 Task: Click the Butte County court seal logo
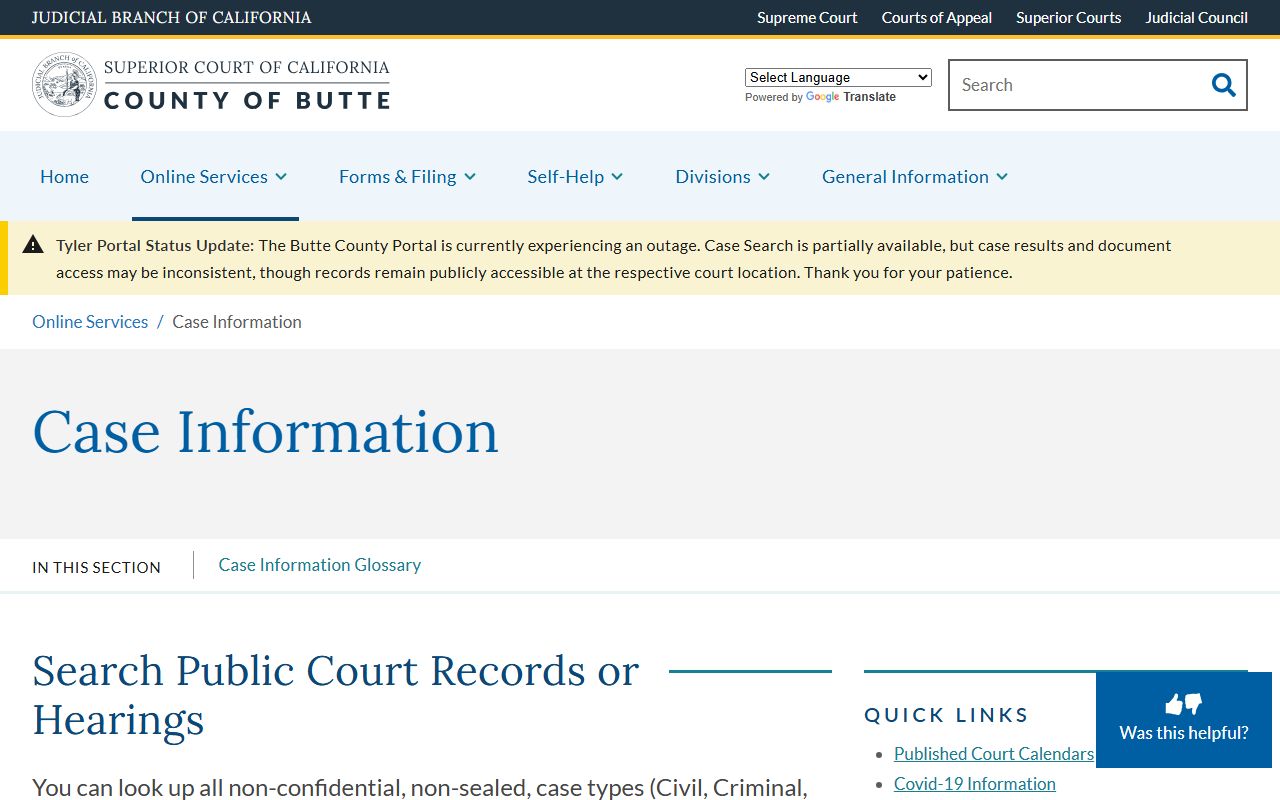point(65,85)
